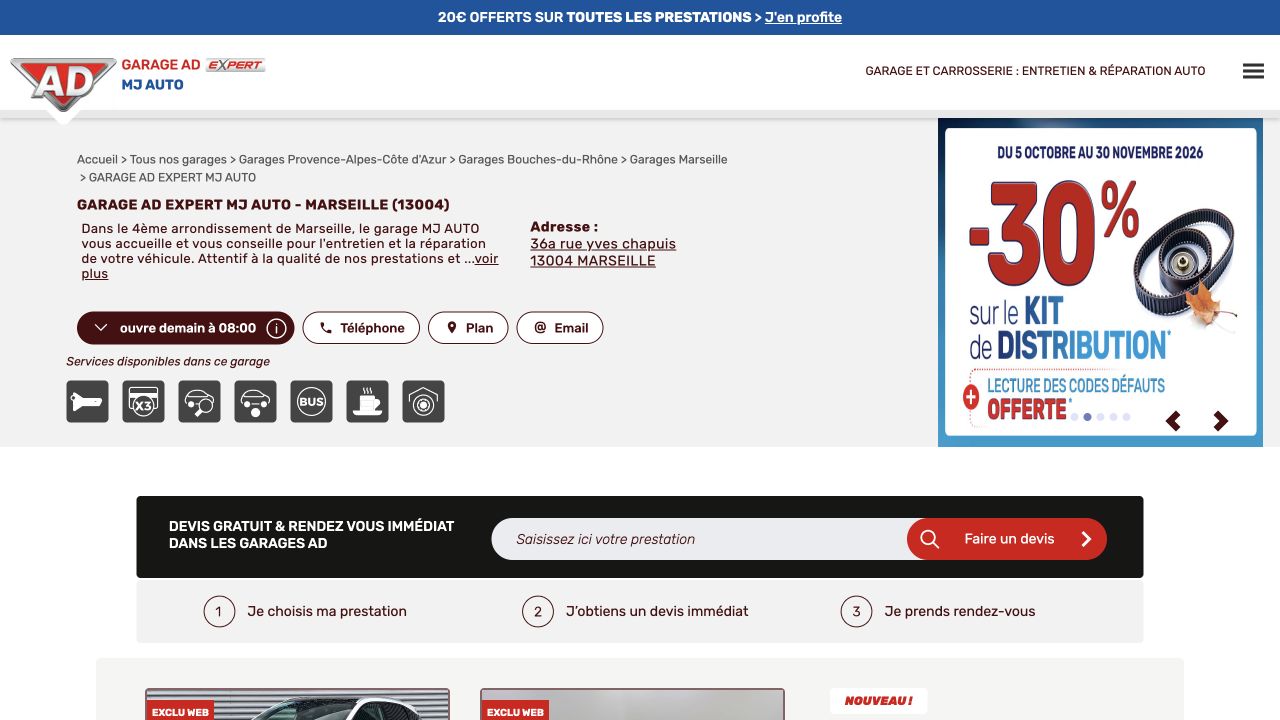Expand opening hours 'ouvre demain à 08:00'
Image resolution: width=1280 pixels, height=720 pixels.
tap(186, 328)
